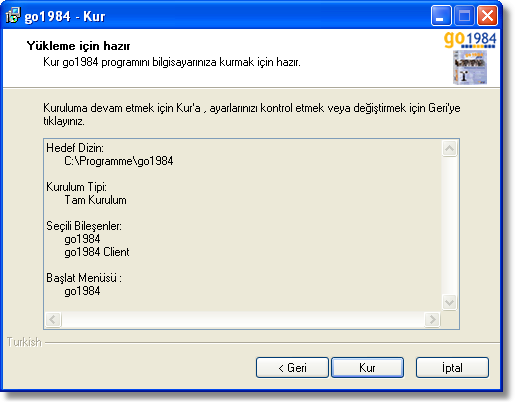The height and width of the screenshot is (404, 515).
Task: Select the C:\Programme\go1984 path text
Action: tap(119, 161)
